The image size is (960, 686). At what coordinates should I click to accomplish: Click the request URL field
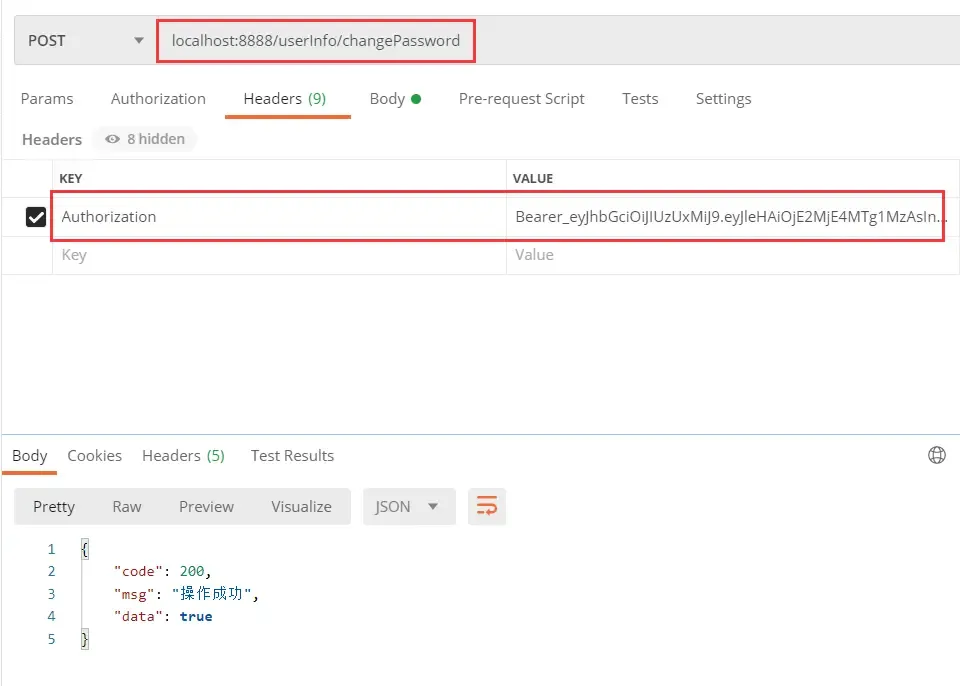pyautogui.click(x=316, y=40)
